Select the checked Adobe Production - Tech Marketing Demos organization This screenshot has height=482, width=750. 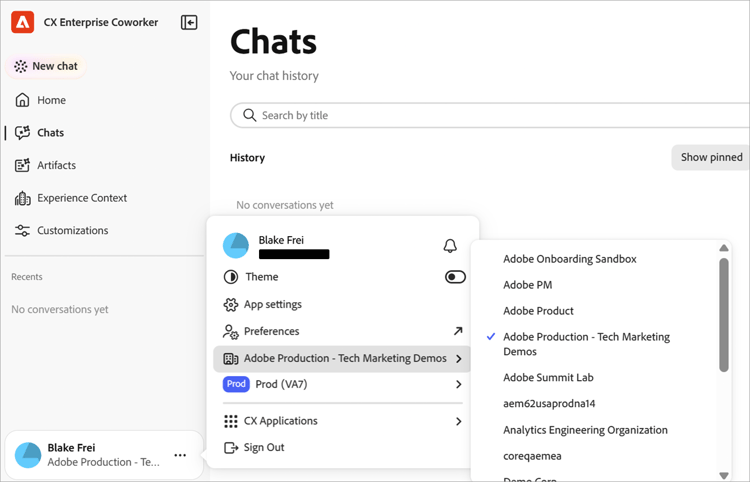coord(586,344)
